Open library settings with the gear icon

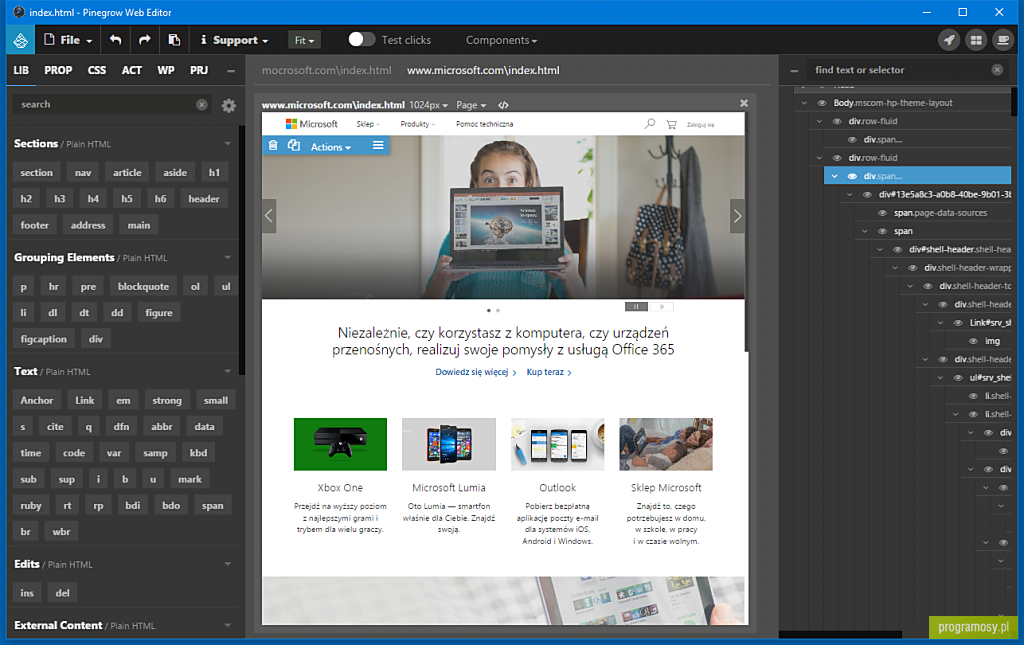click(229, 105)
